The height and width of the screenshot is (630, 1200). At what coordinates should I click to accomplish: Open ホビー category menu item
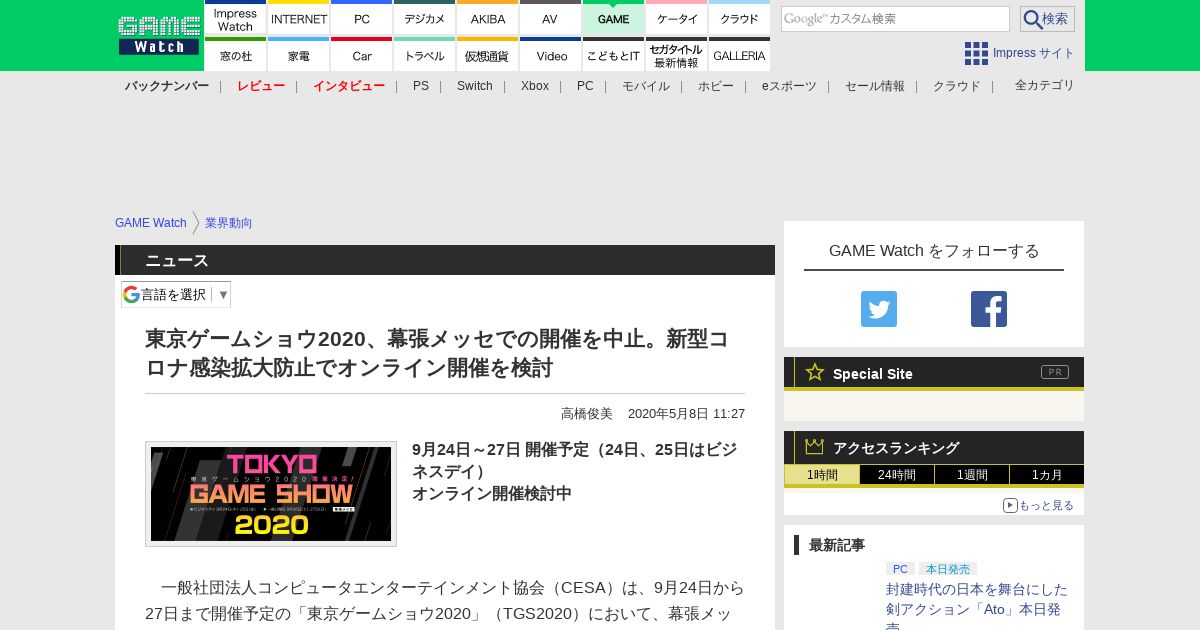[716, 86]
